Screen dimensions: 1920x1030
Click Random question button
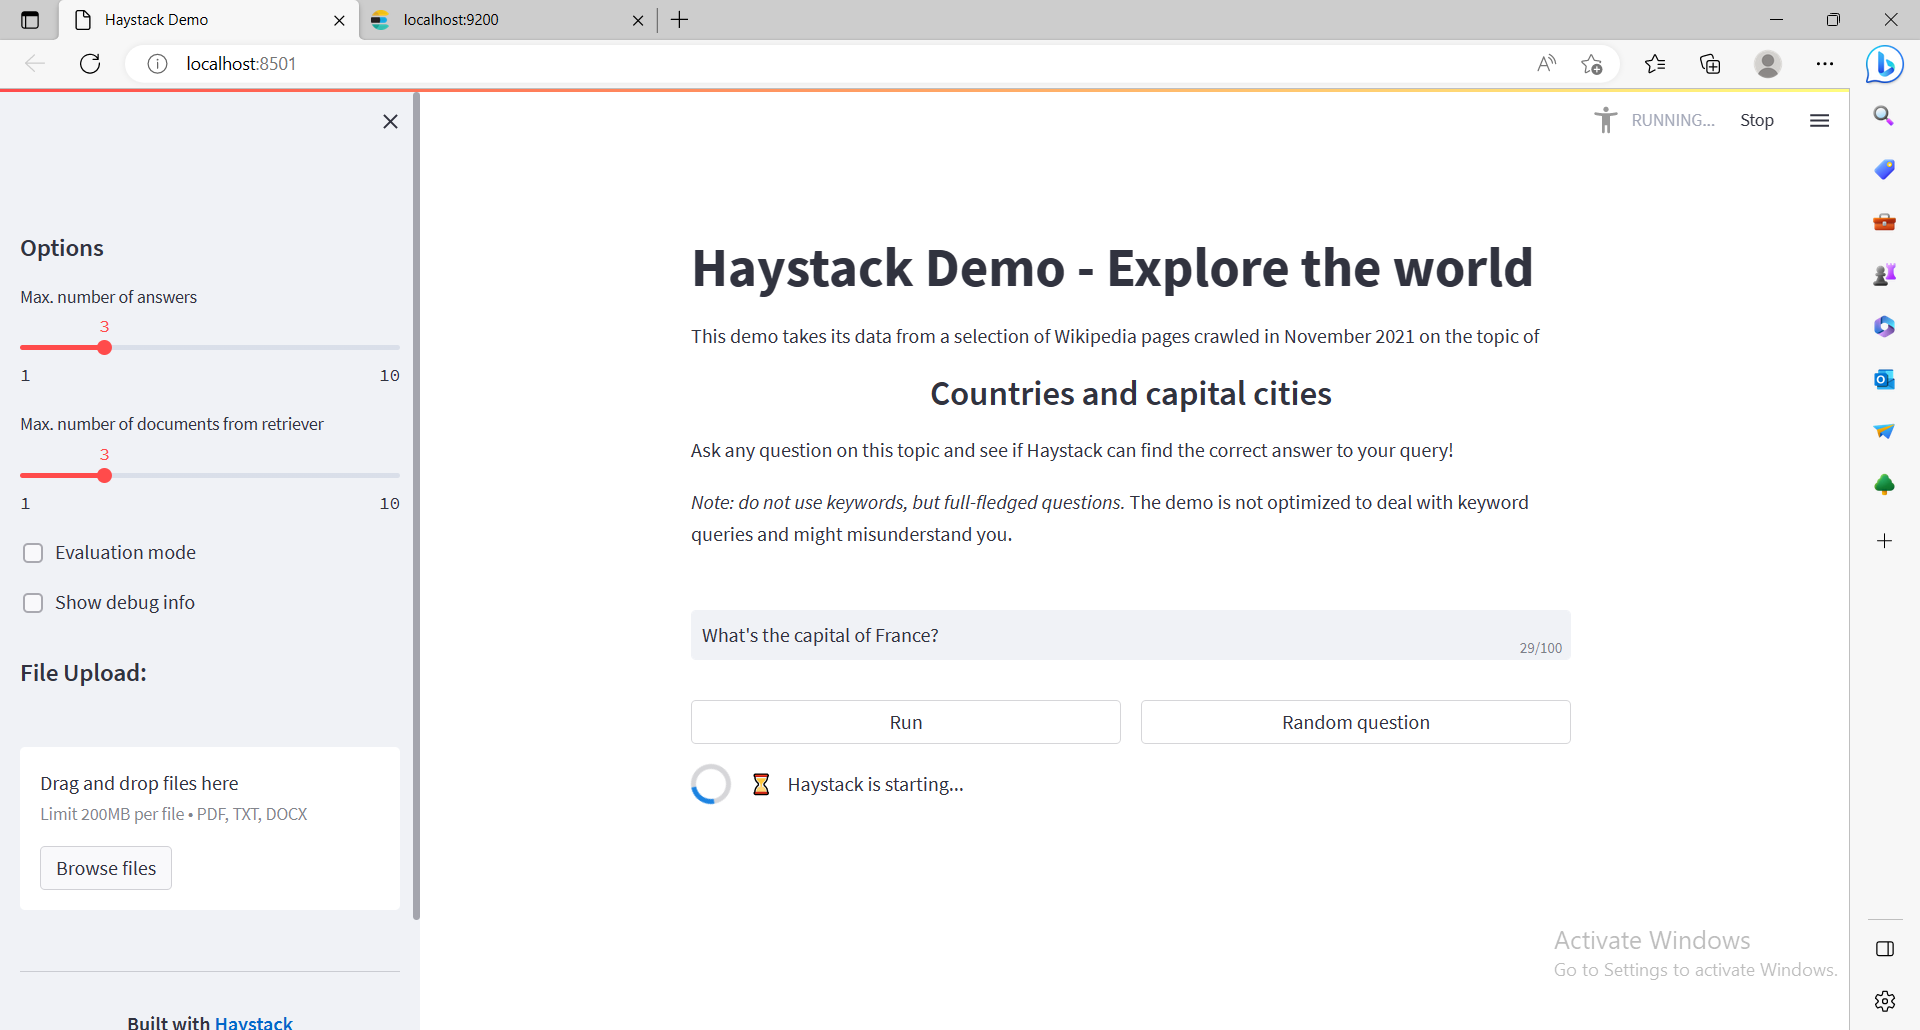1356,722
